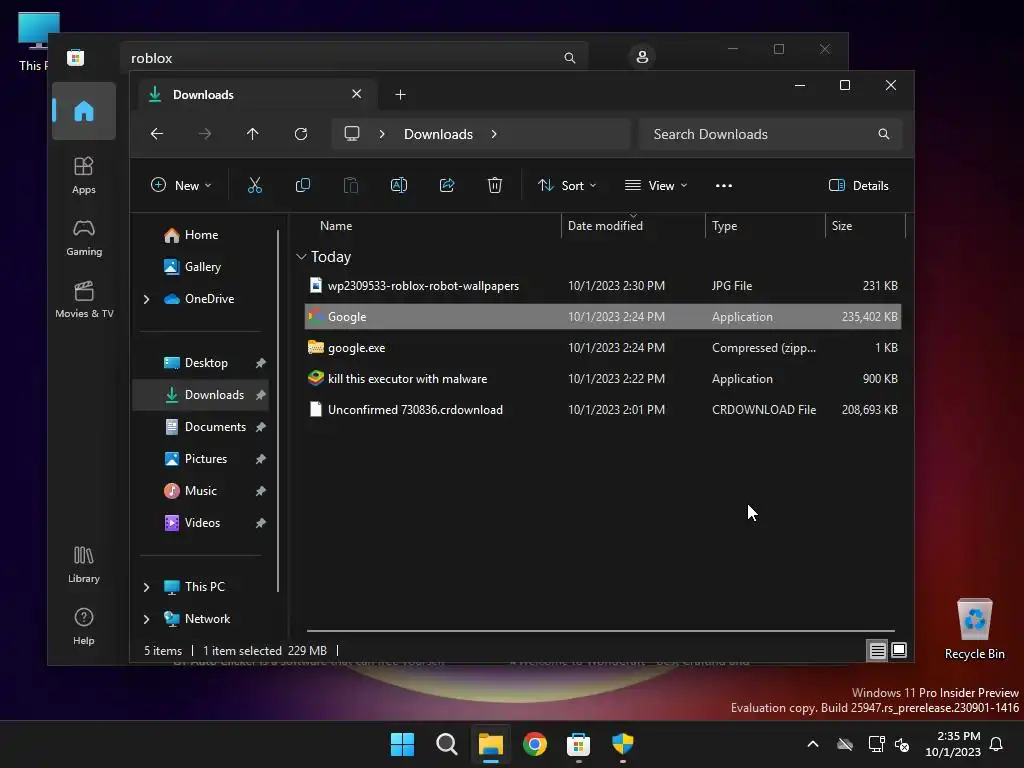The width and height of the screenshot is (1024, 768).
Task: Click the search magnifier in Search Downloads
Action: [884, 134]
